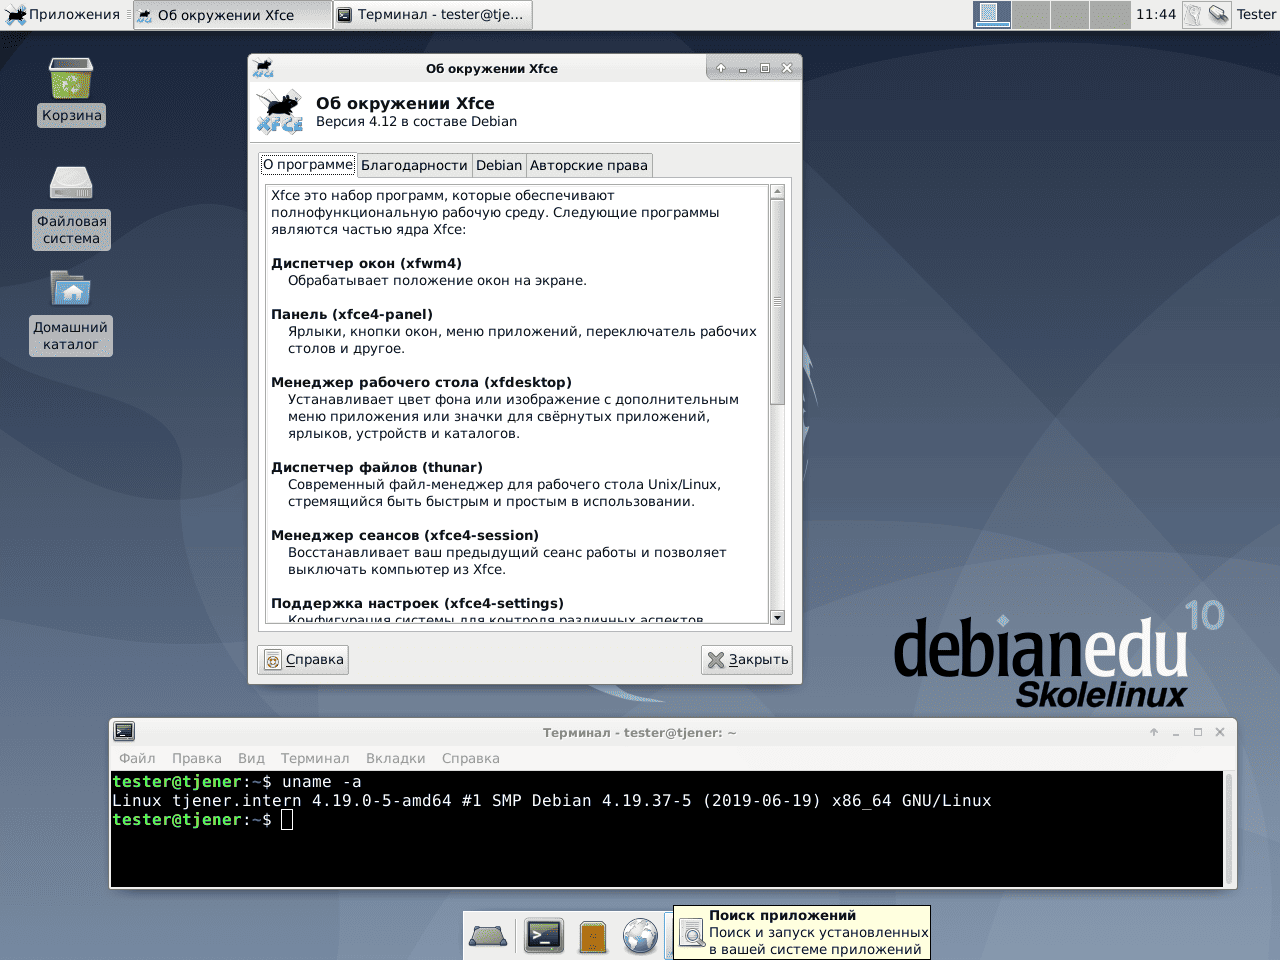This screenshot has height=960, width=1280.
Task: Click 'Менеджер сеансов (xfce4-session)' heading
Action: [x=405, y=535]
